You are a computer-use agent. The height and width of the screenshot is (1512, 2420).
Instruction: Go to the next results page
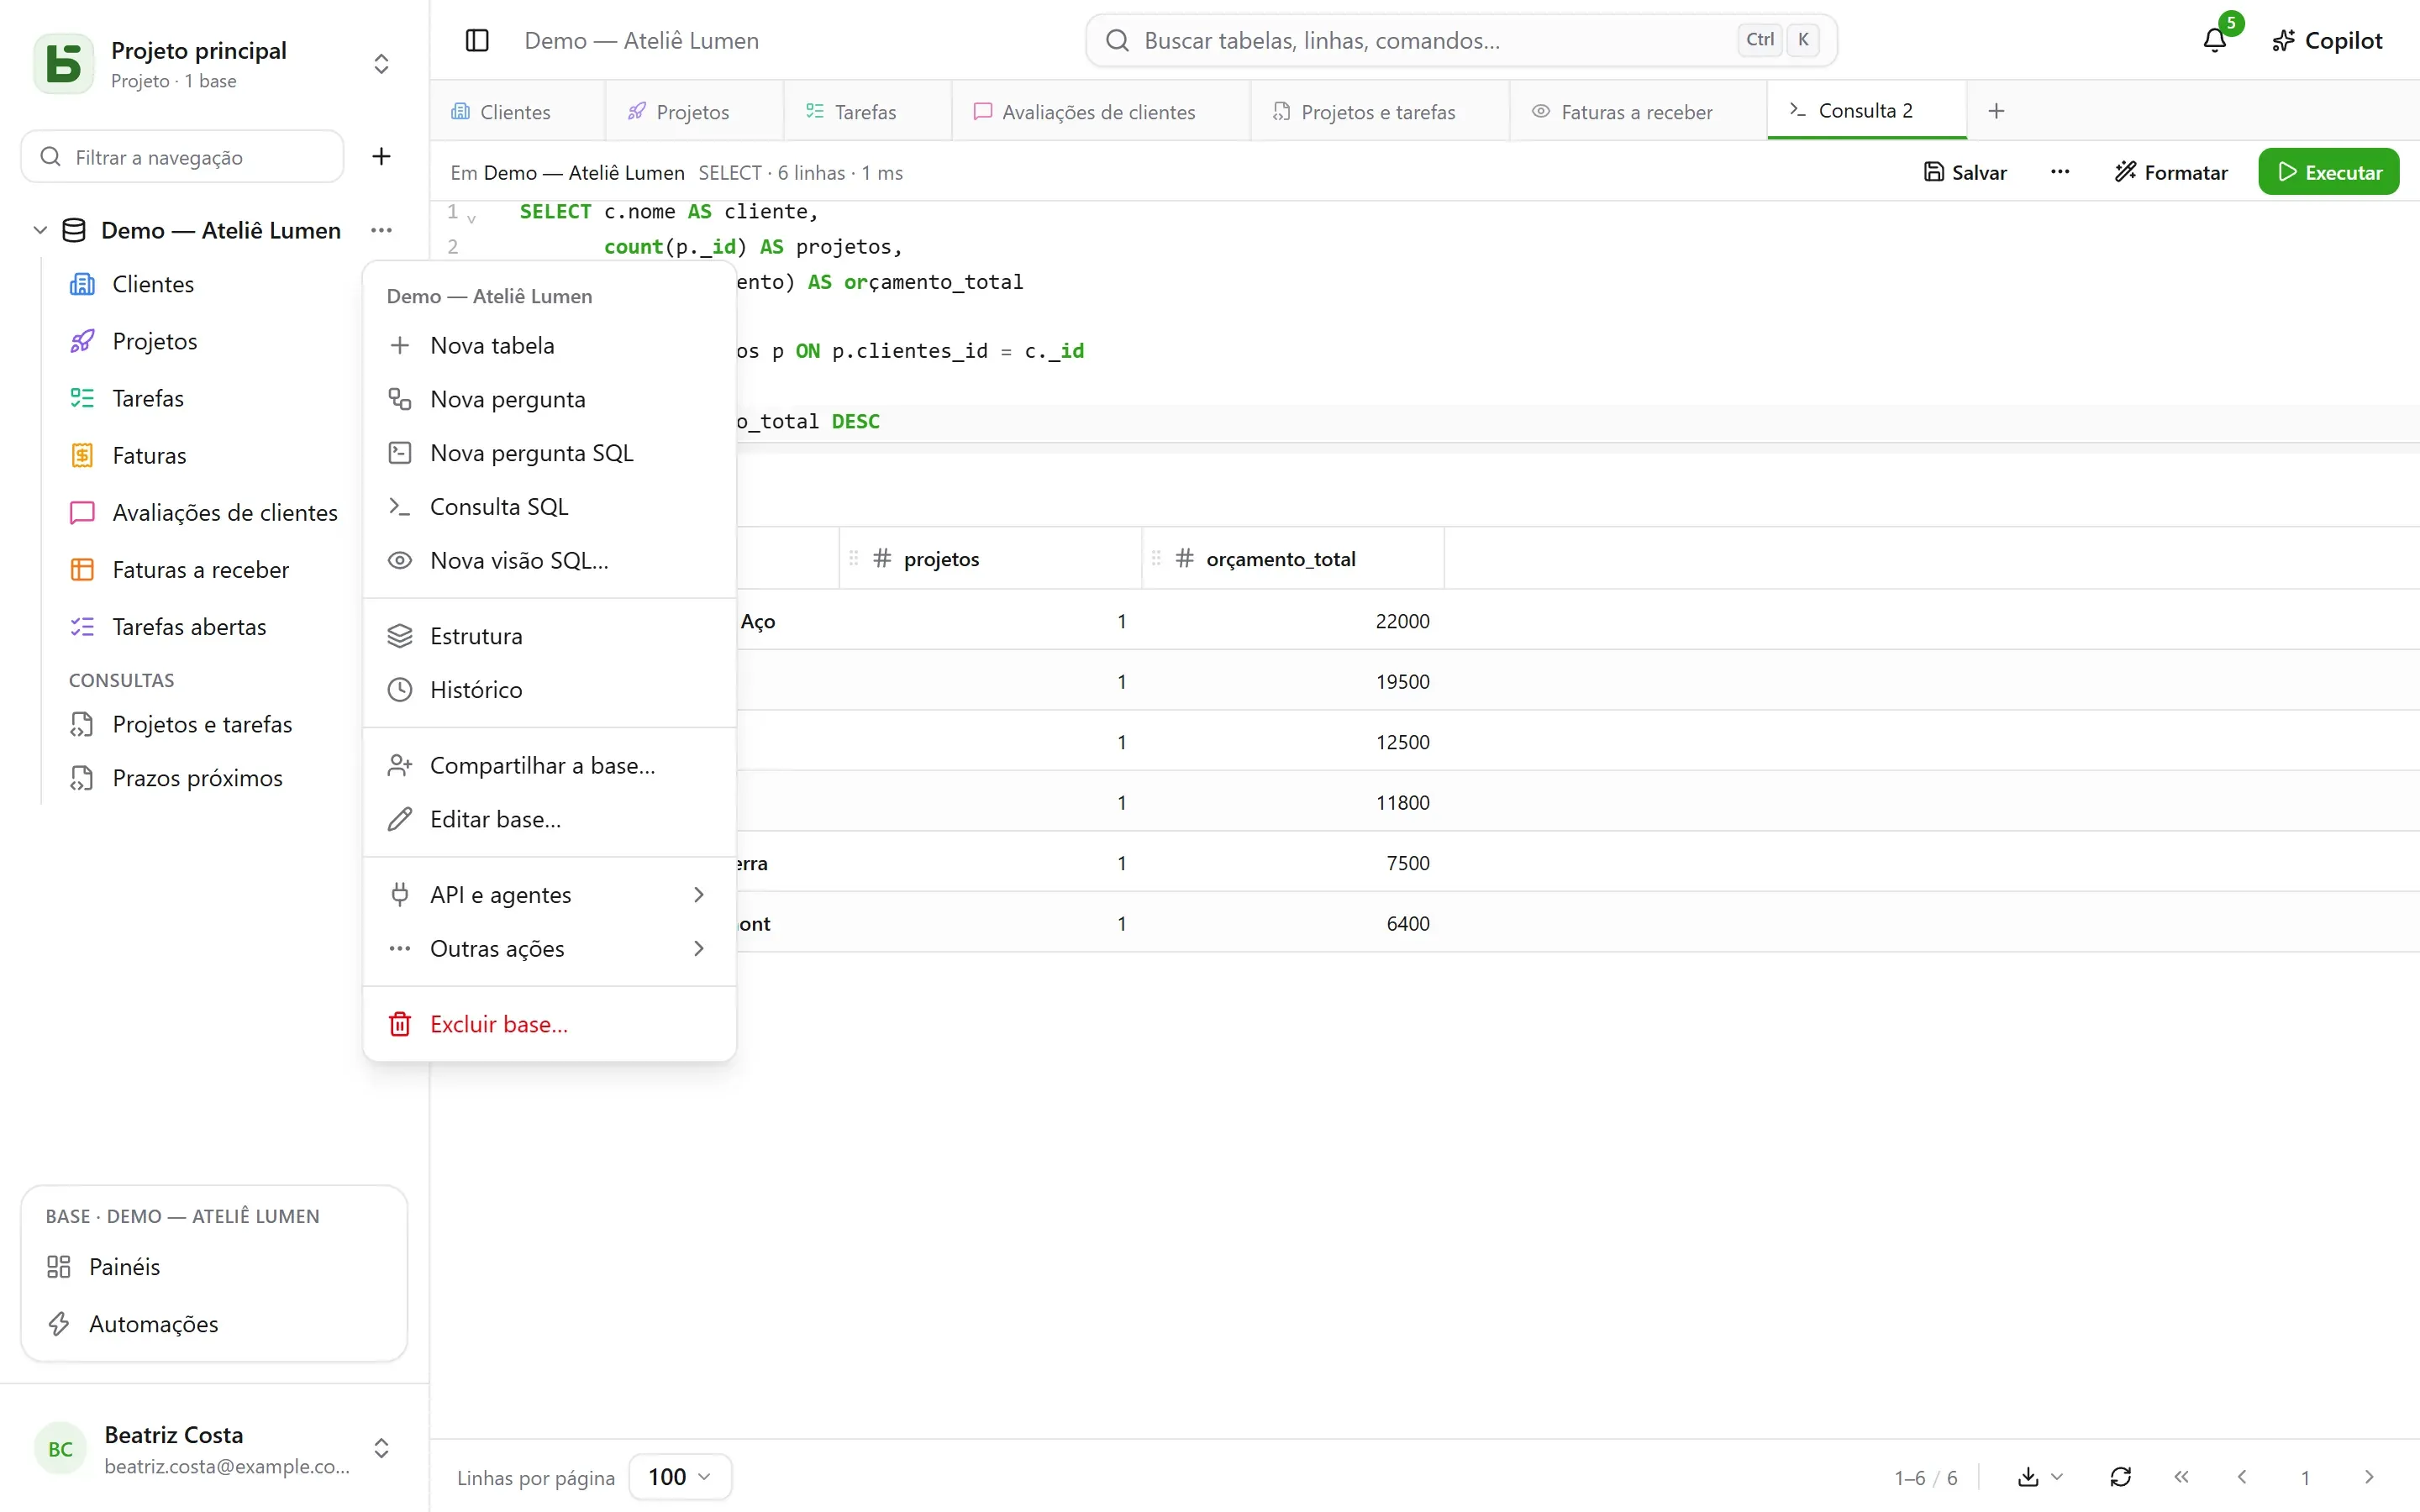pos(2368,1477)
